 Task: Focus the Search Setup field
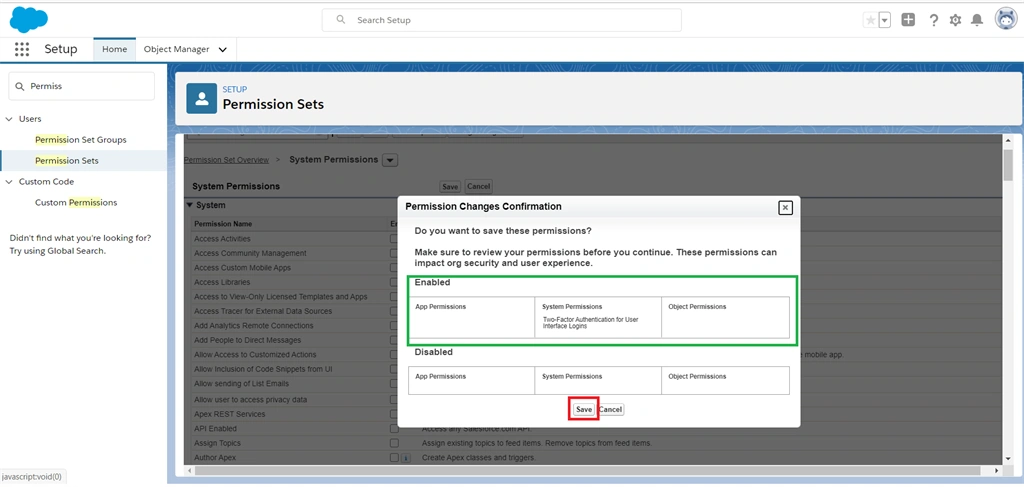coord(502,20)
